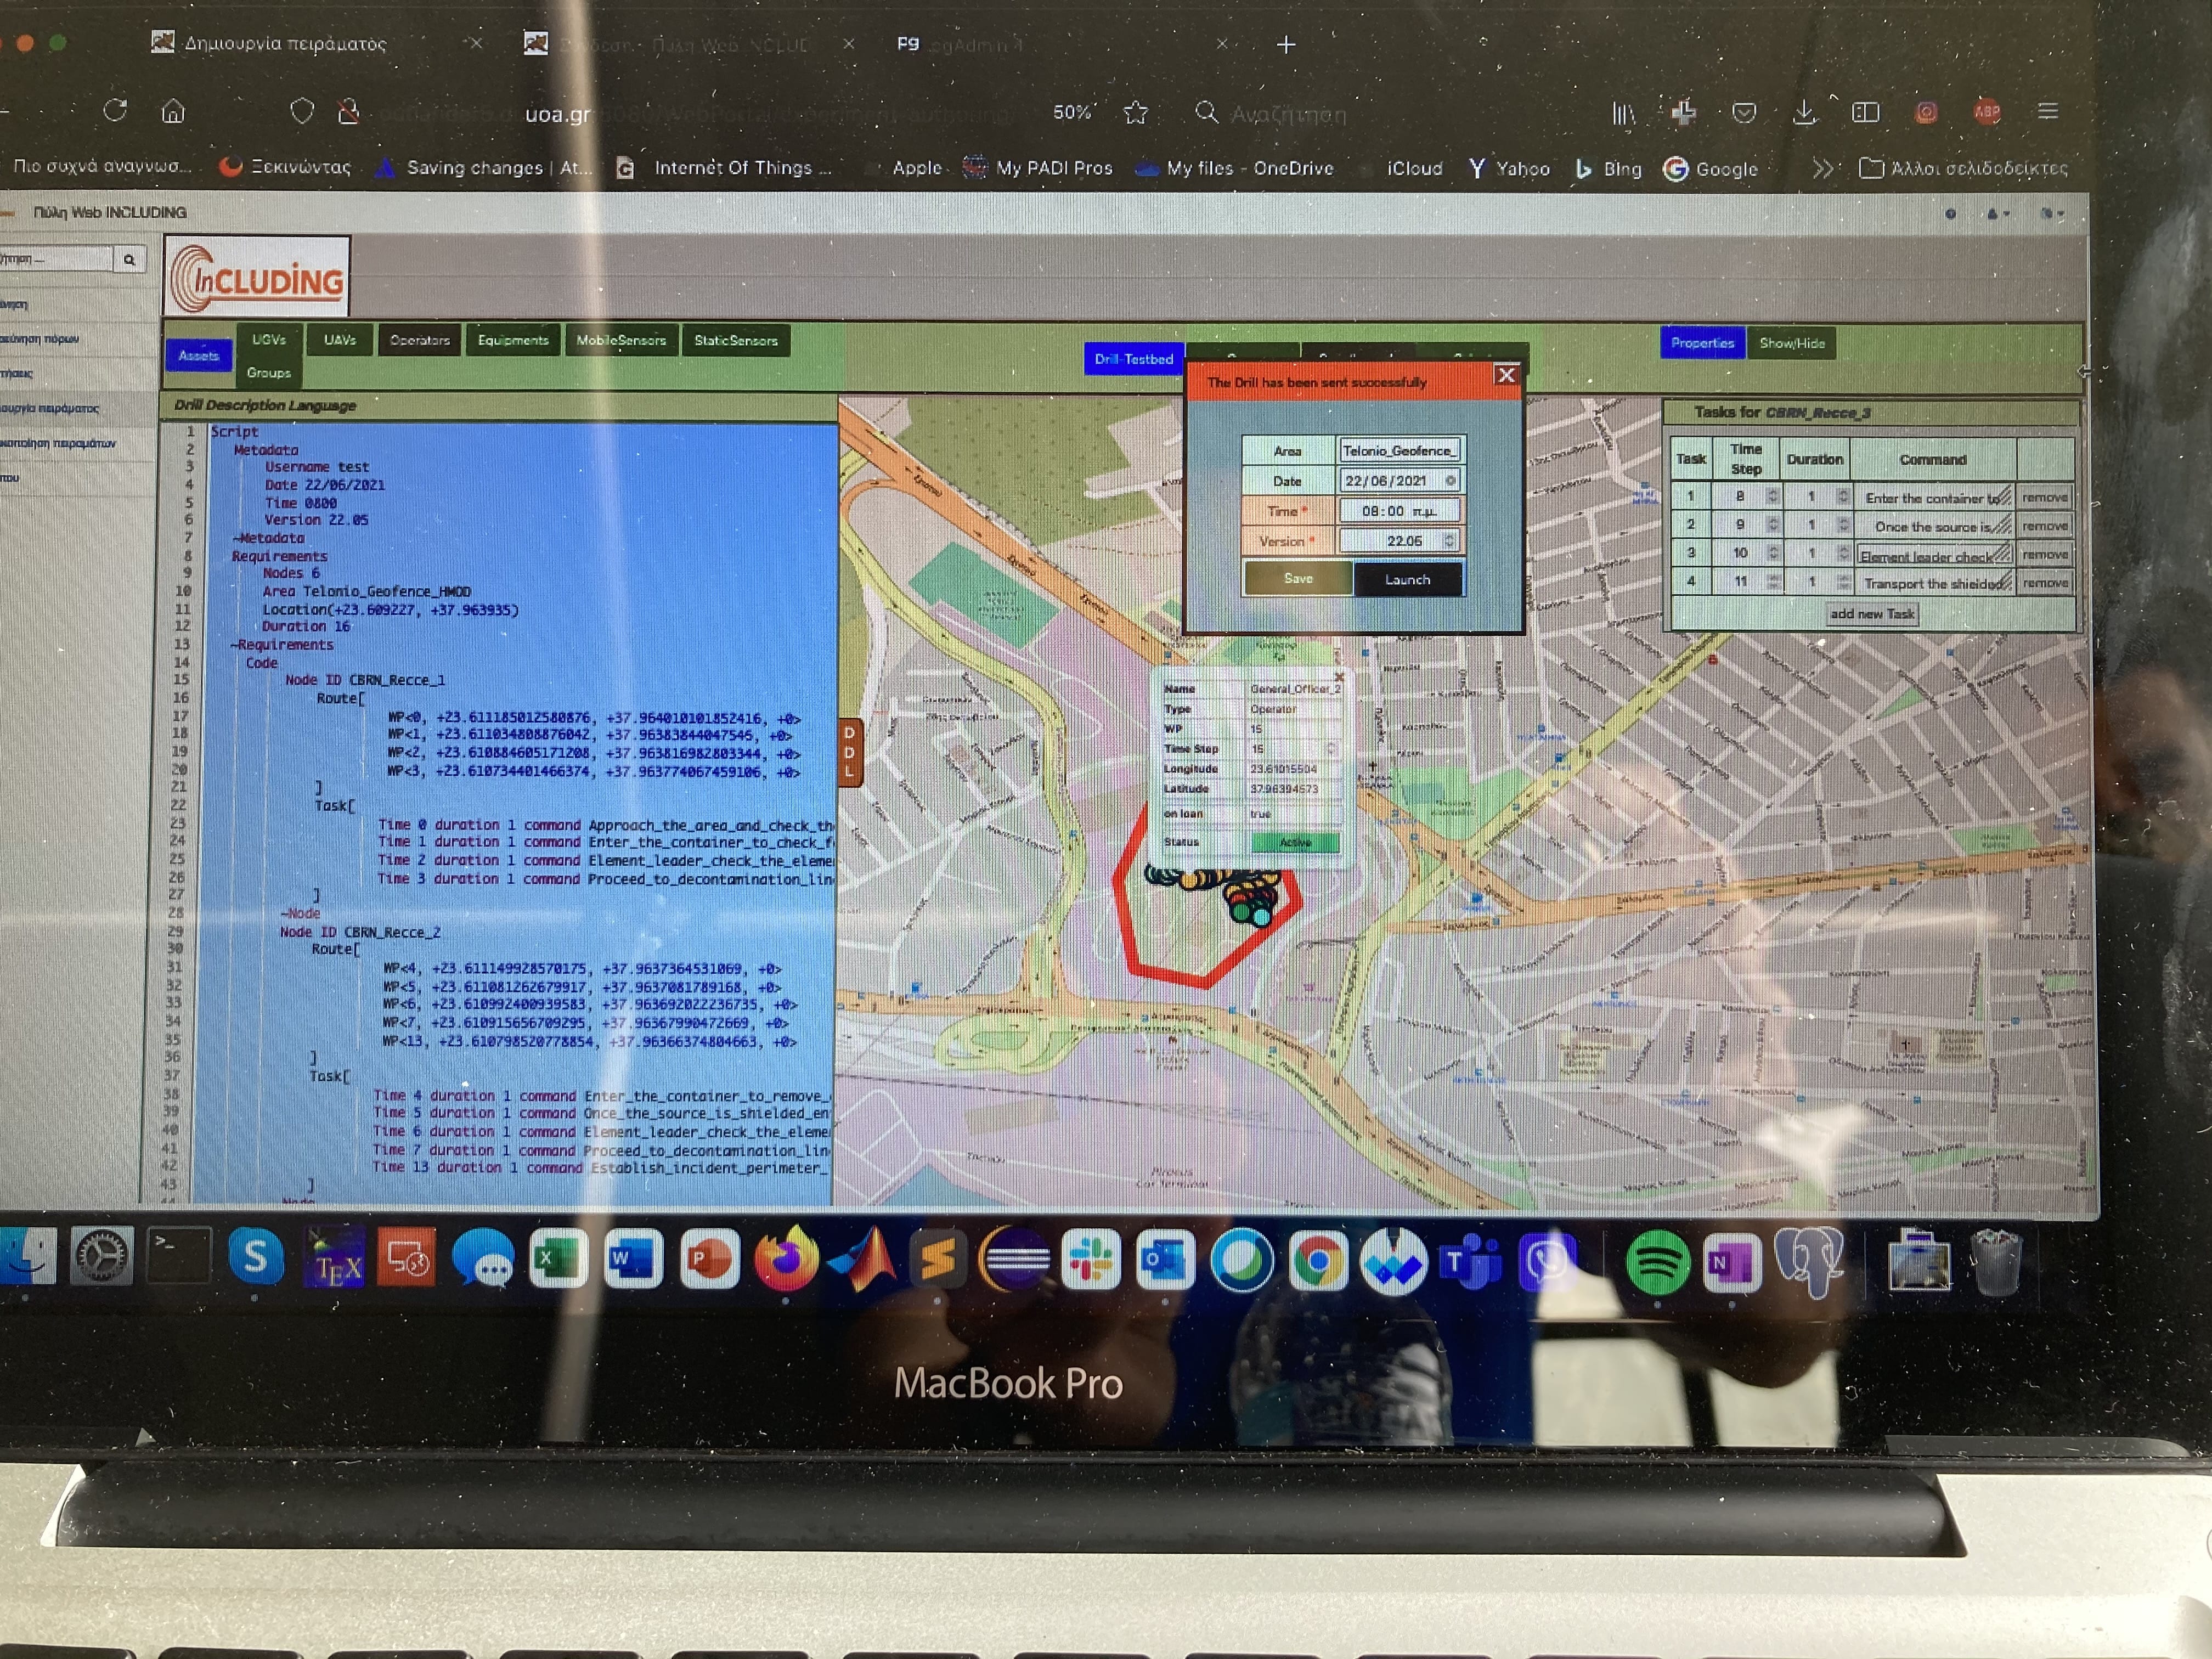
Task: Open the Drill-Testbed tab
Action: 1133,359
